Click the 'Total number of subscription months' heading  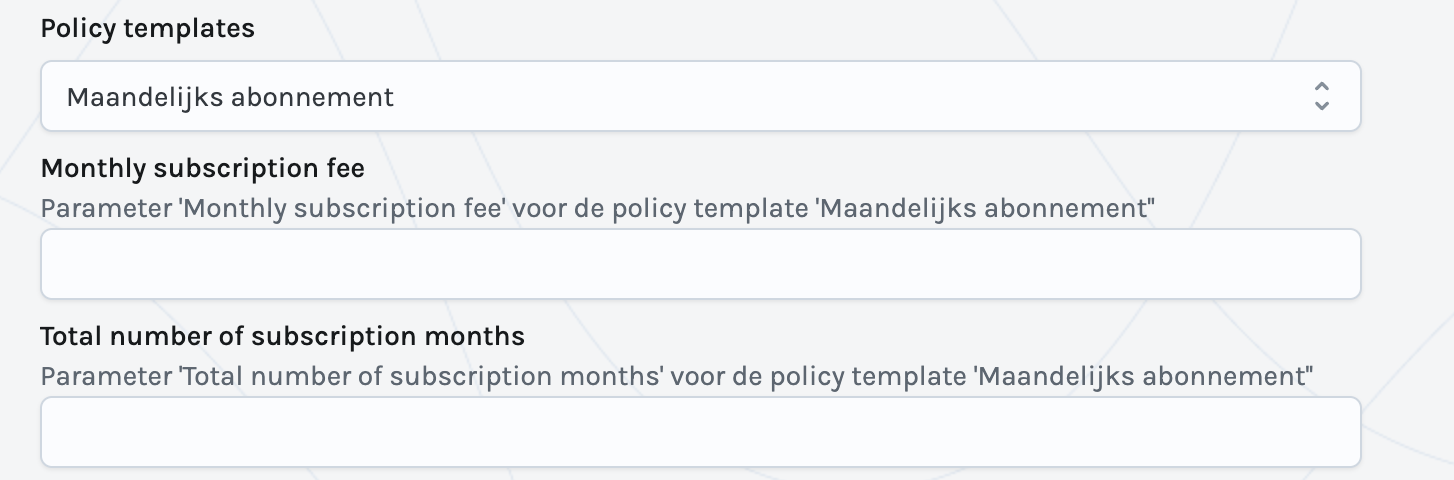(x=282, y=336)
